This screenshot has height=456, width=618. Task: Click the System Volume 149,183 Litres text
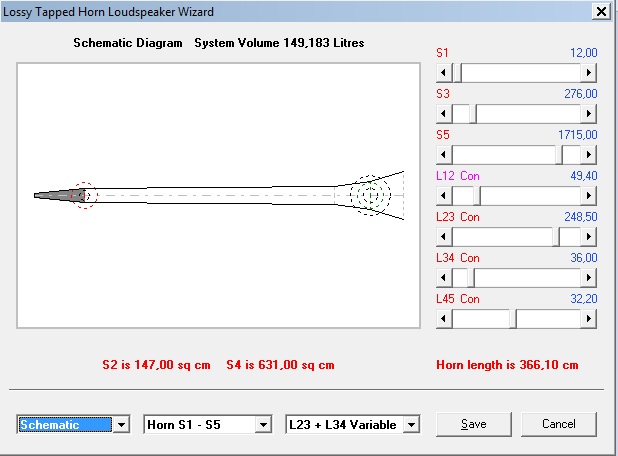click(279, 43)
